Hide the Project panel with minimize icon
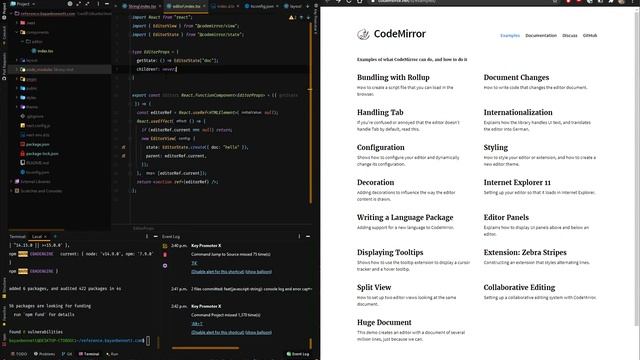Viewport: 640px width, 360px height. coord(107,4)
